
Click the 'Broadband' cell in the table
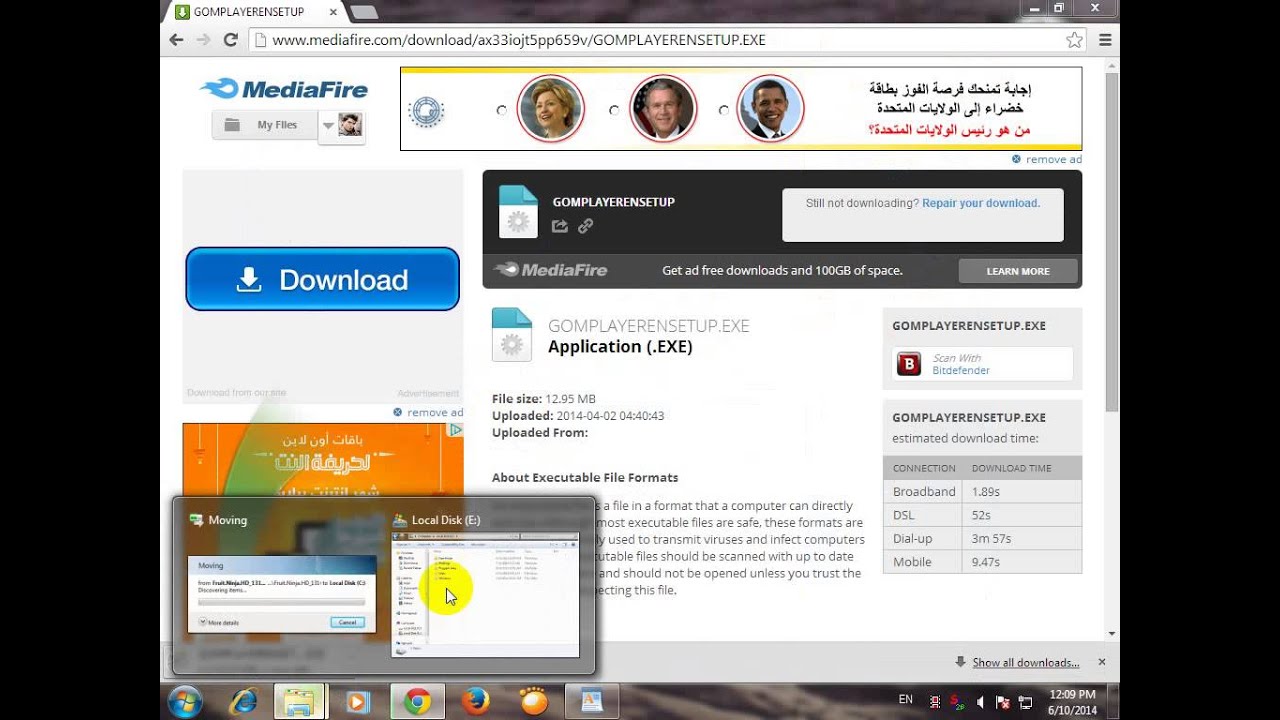pos(924,491)
